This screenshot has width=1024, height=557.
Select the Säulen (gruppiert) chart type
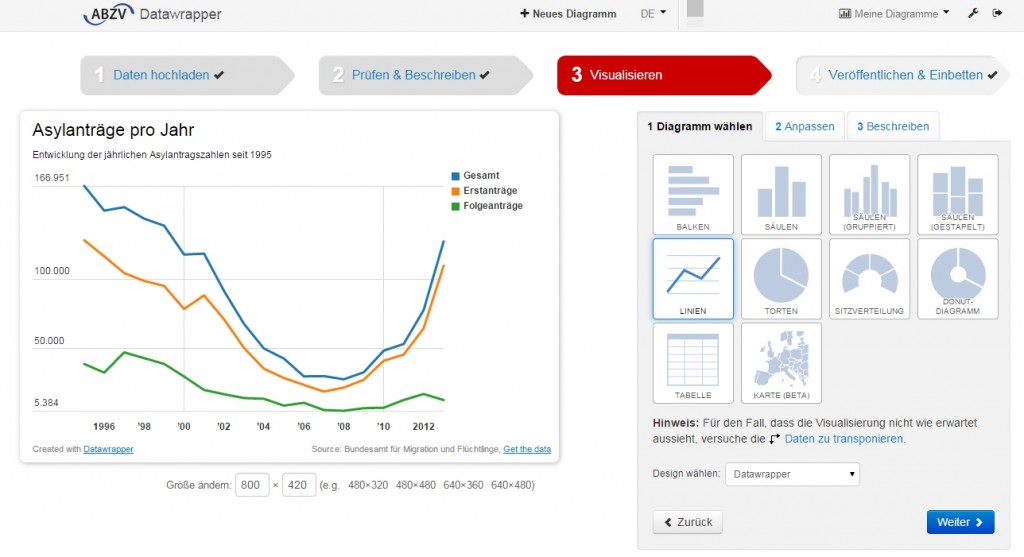[x=869, y=195]
